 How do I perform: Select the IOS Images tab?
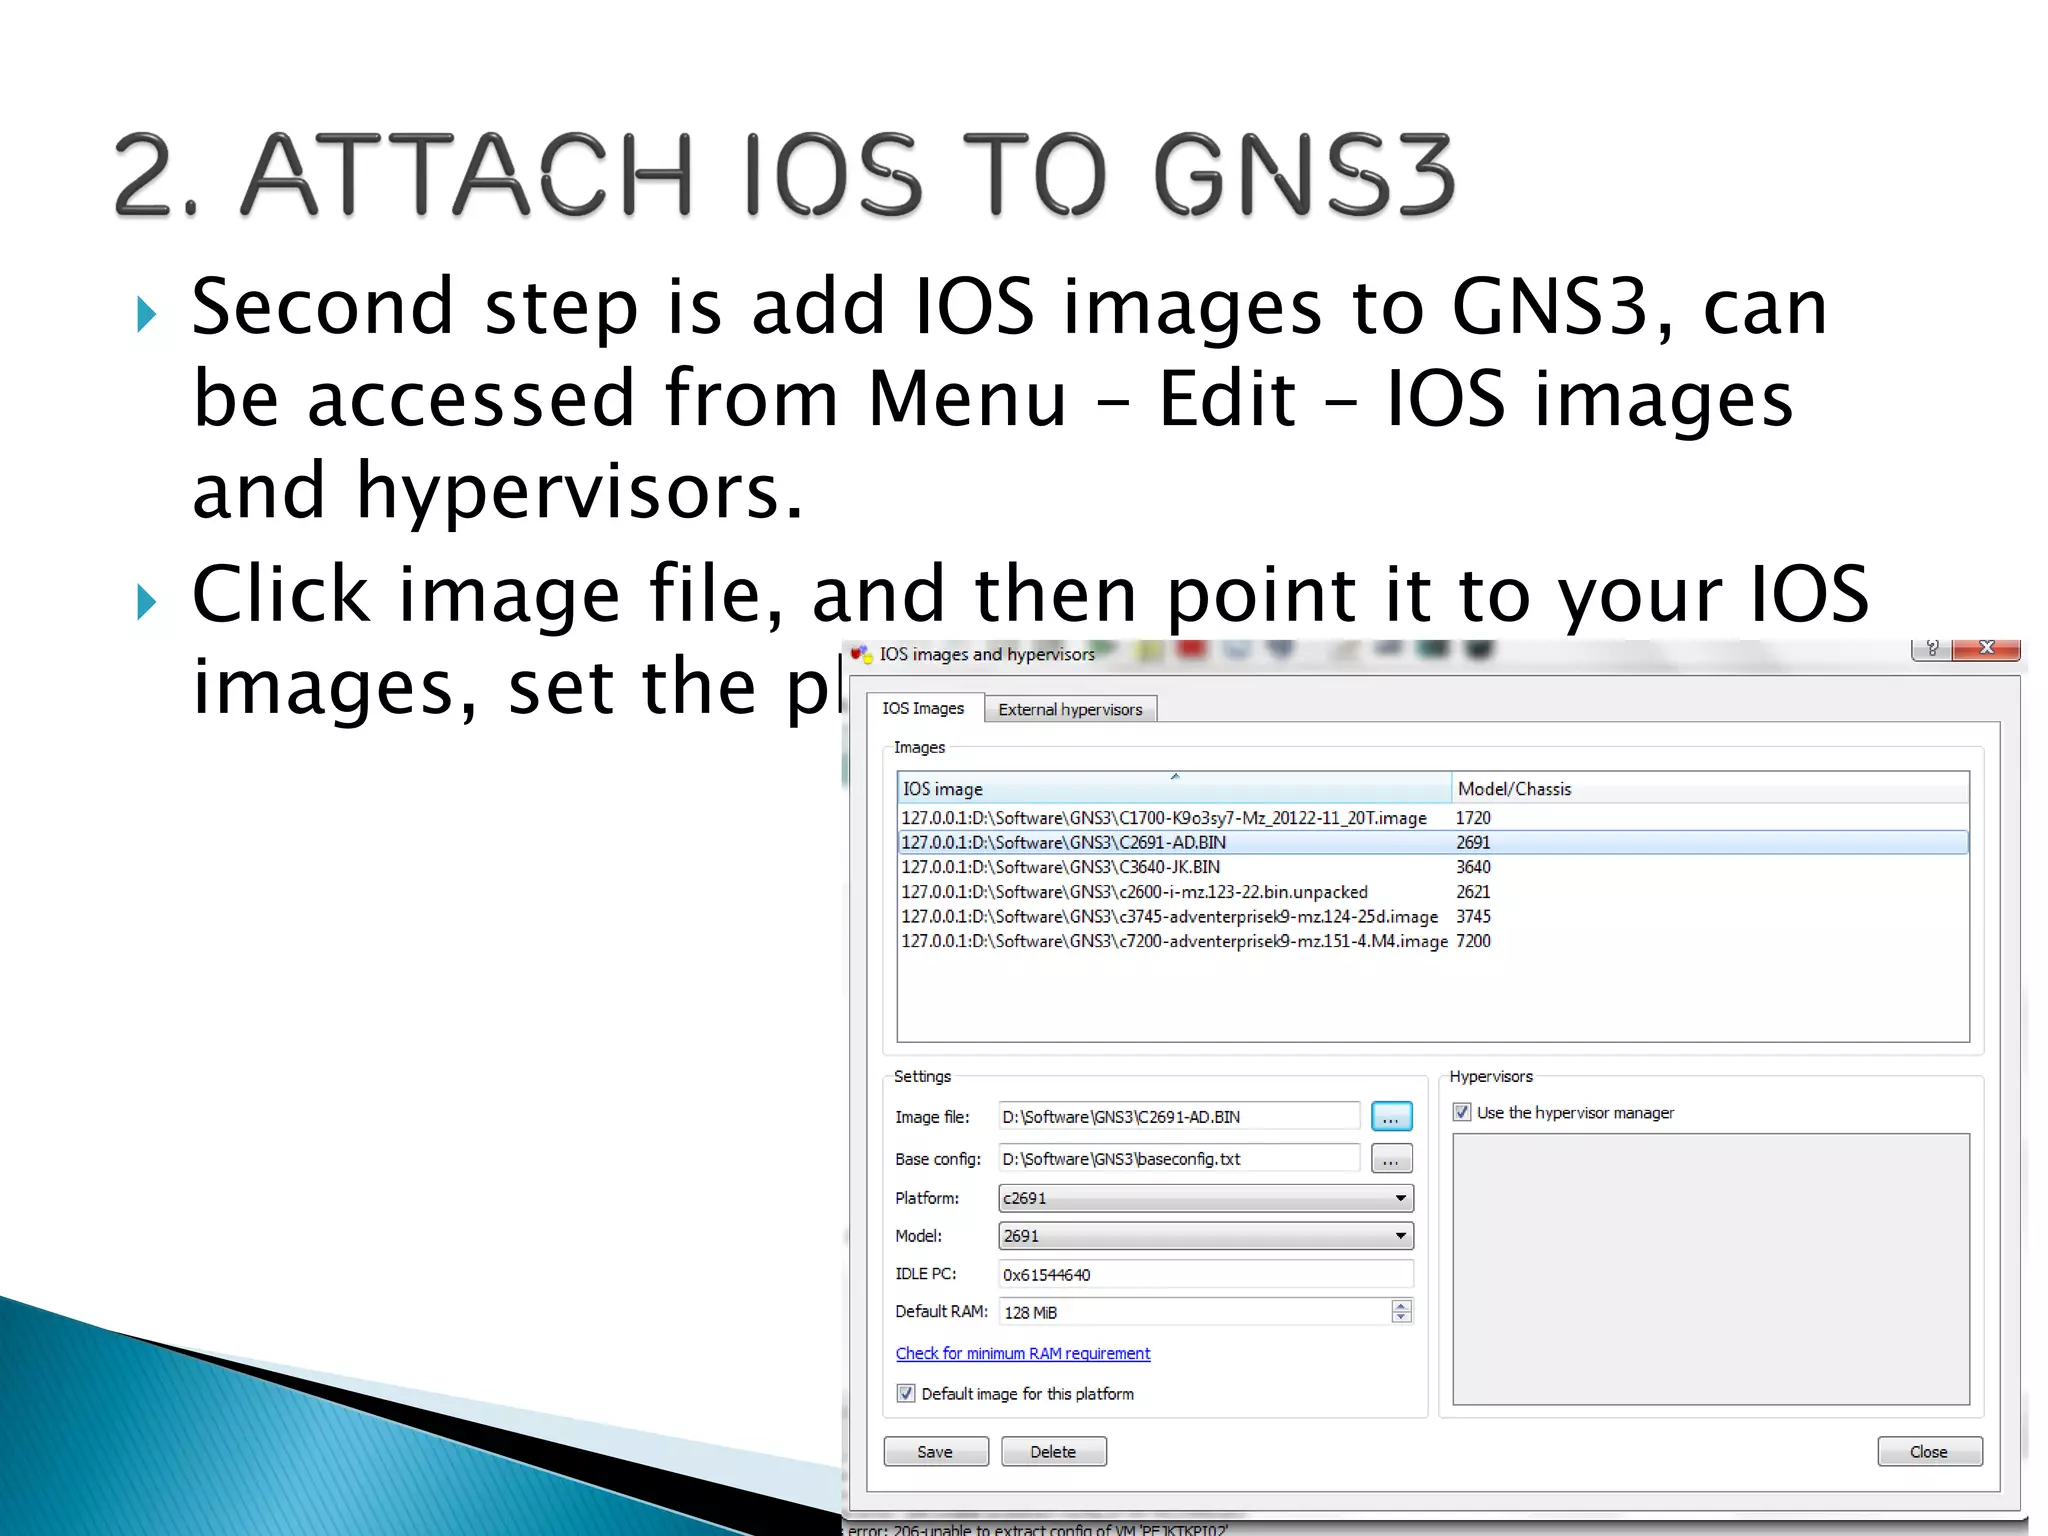(923, 708)
